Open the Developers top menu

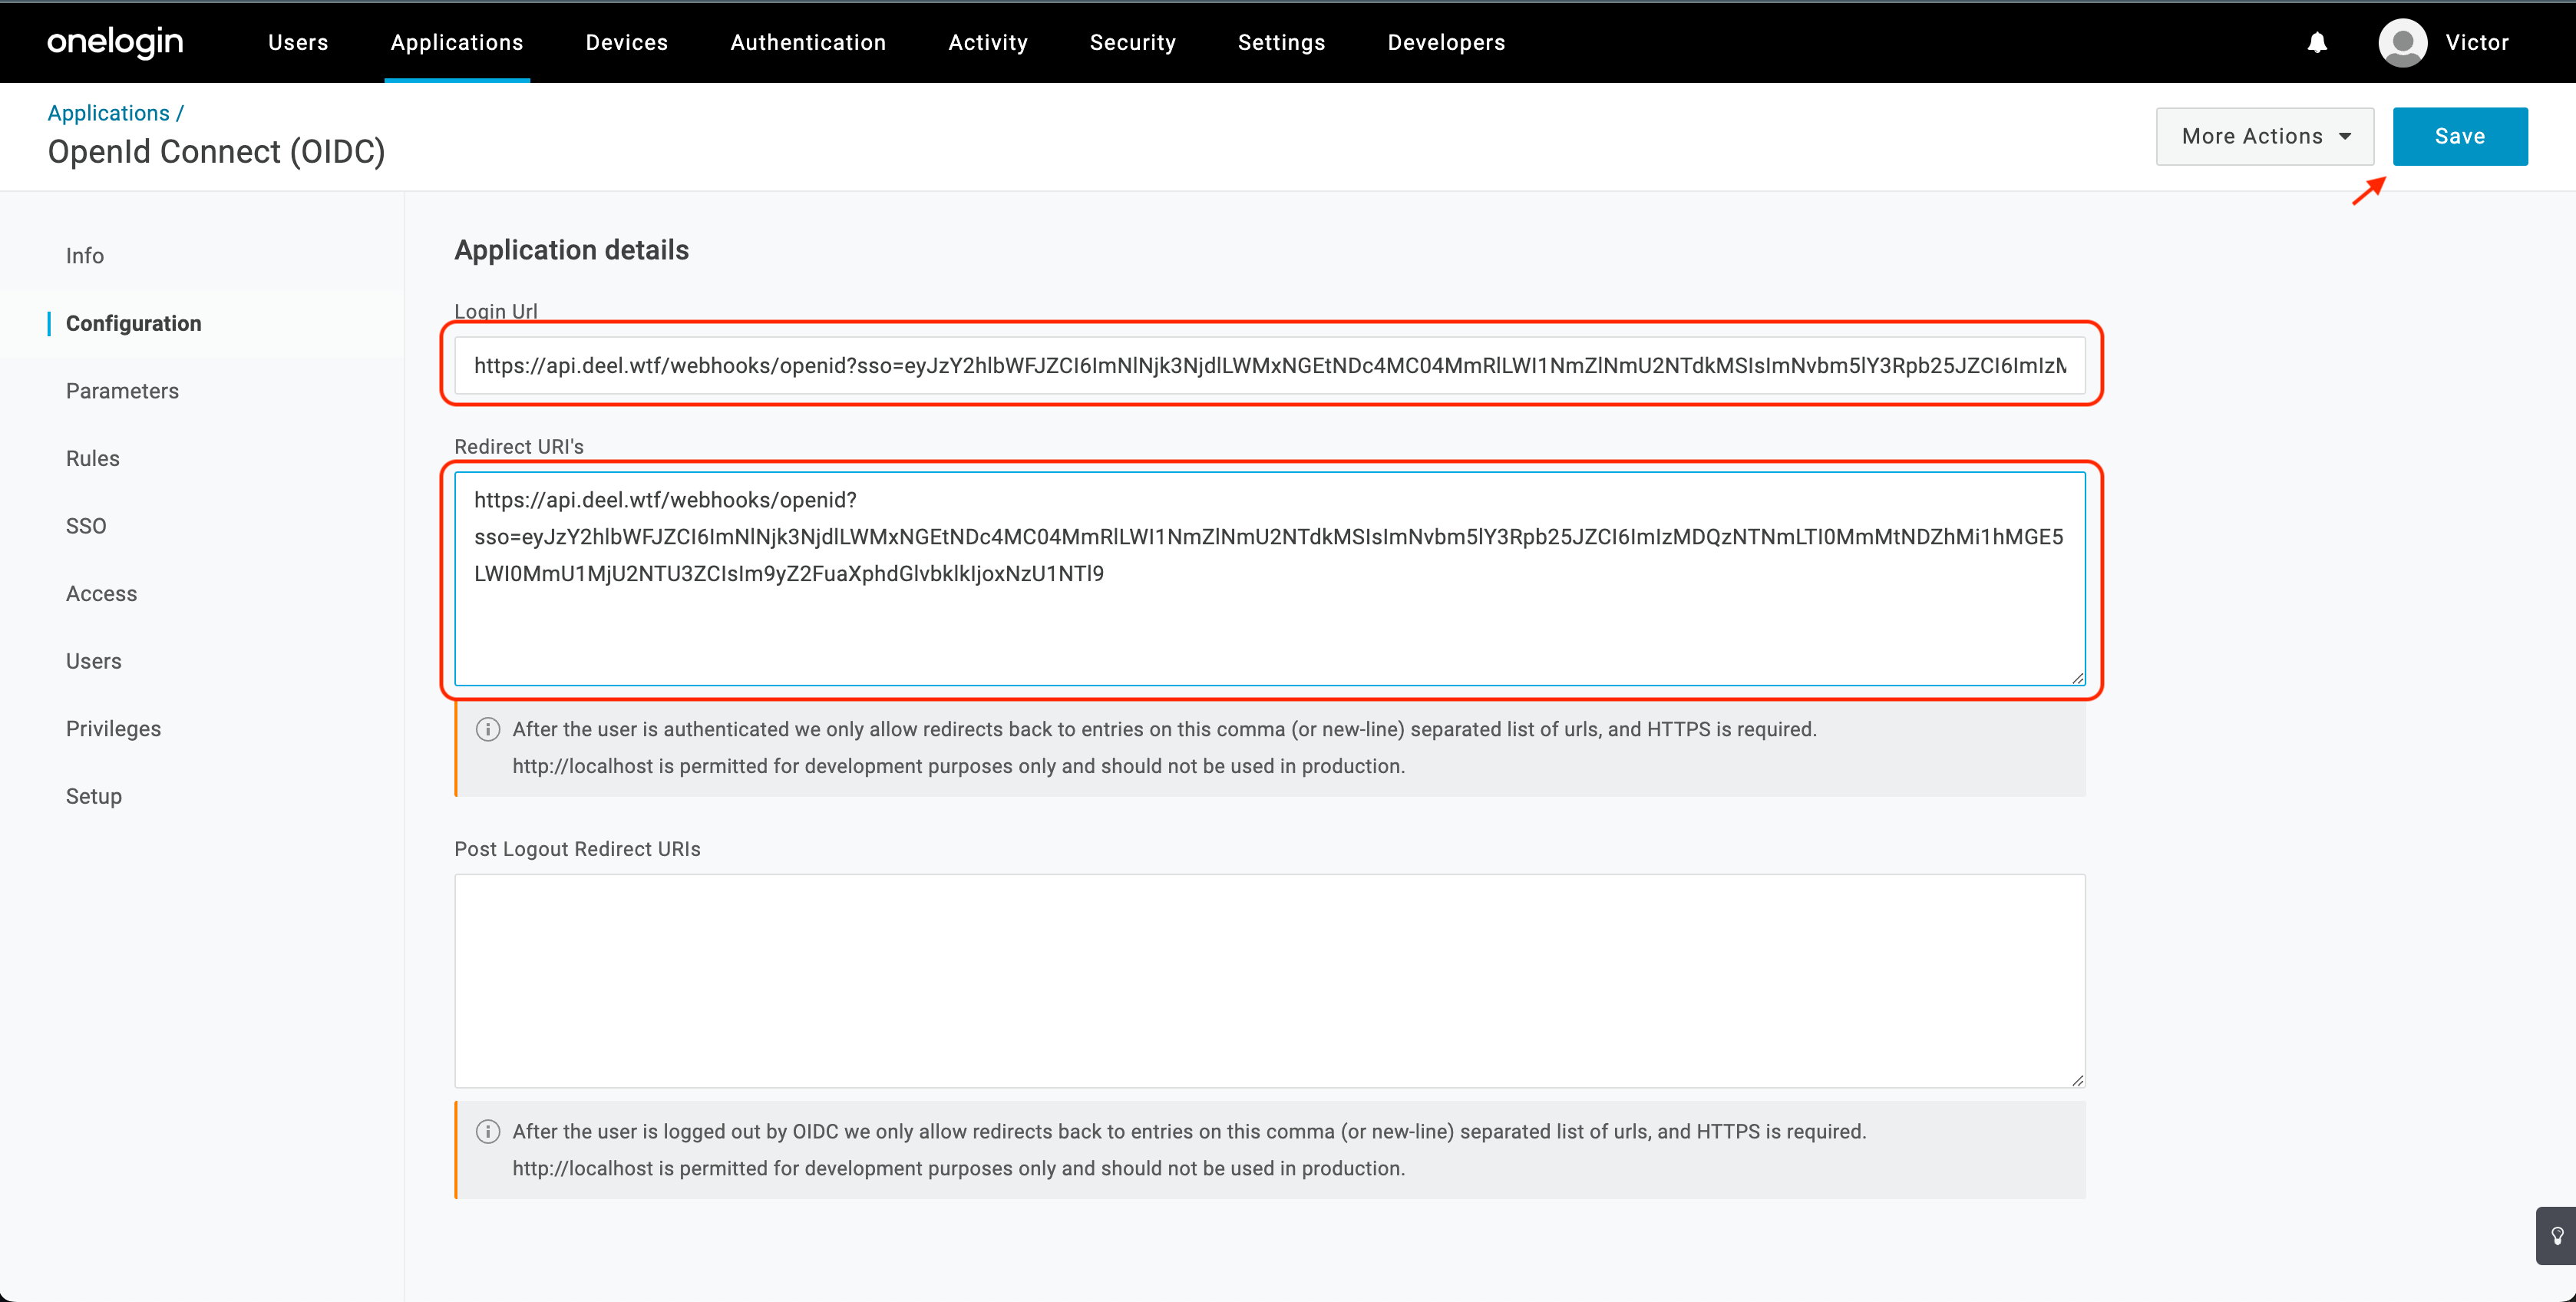1446,42
